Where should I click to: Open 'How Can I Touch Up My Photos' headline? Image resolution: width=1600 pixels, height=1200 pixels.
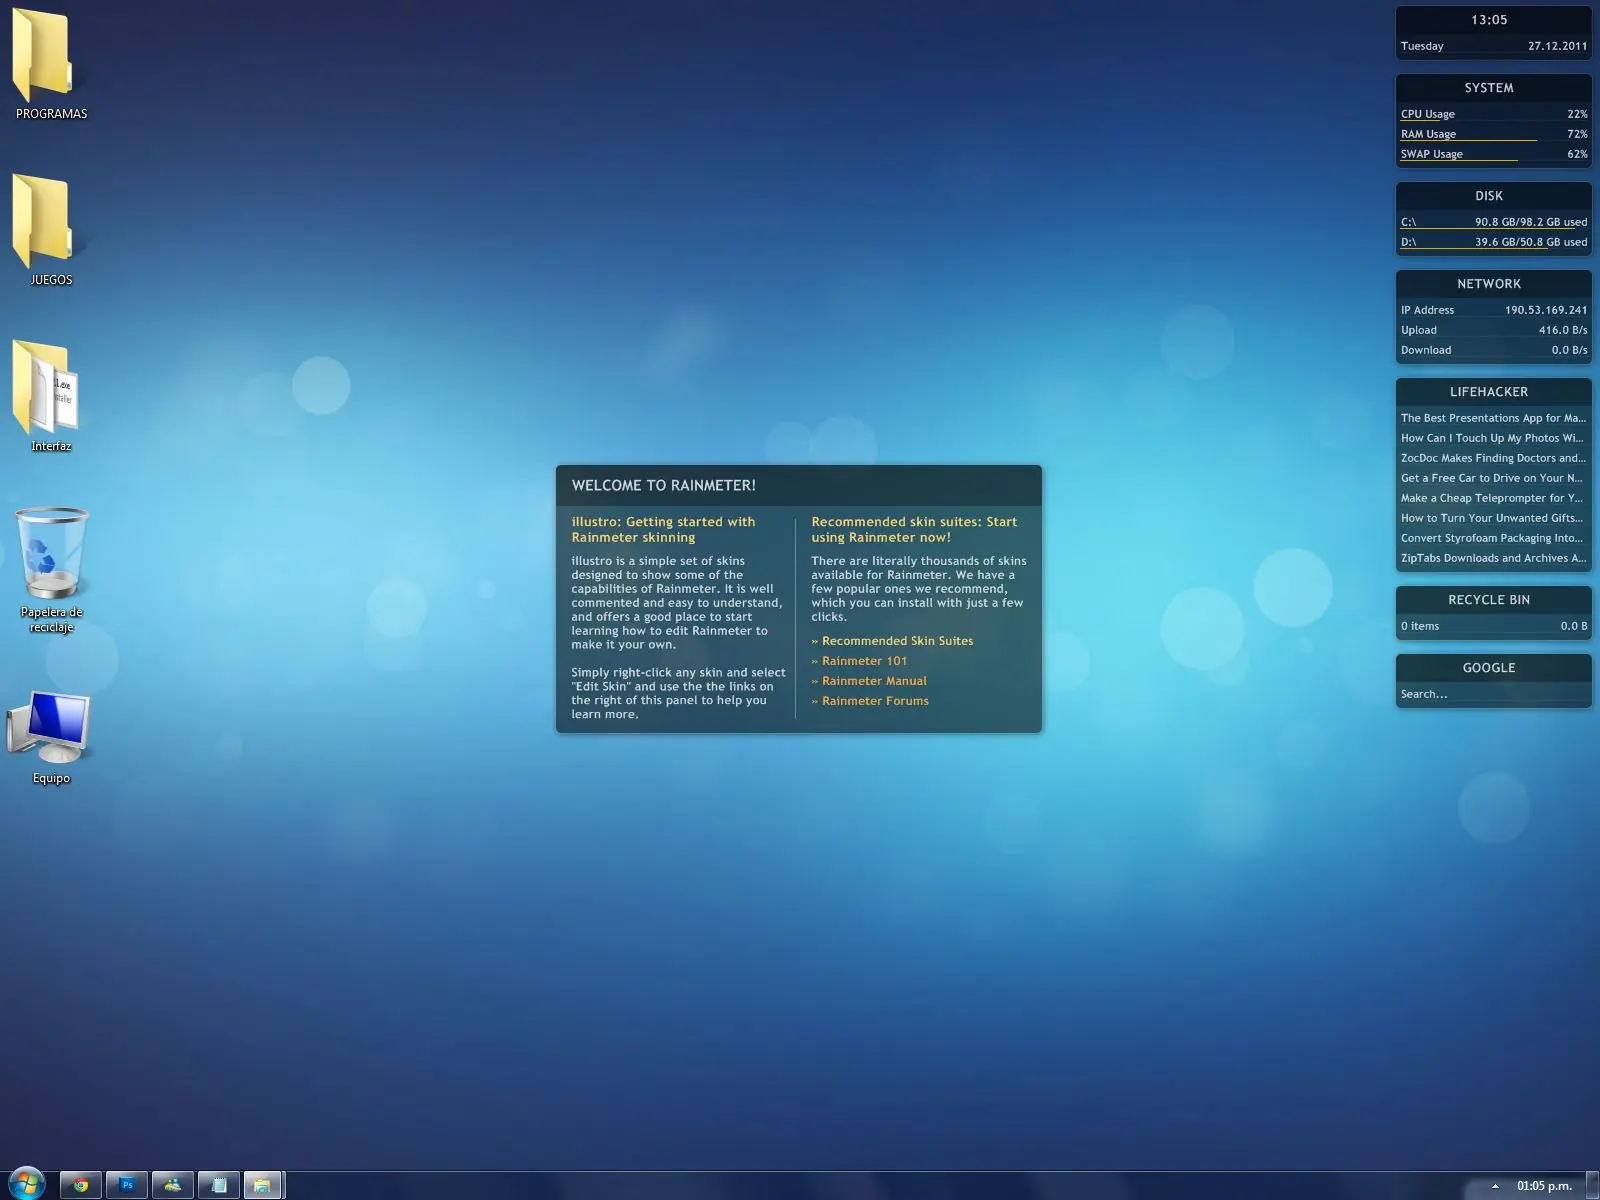1493,438
